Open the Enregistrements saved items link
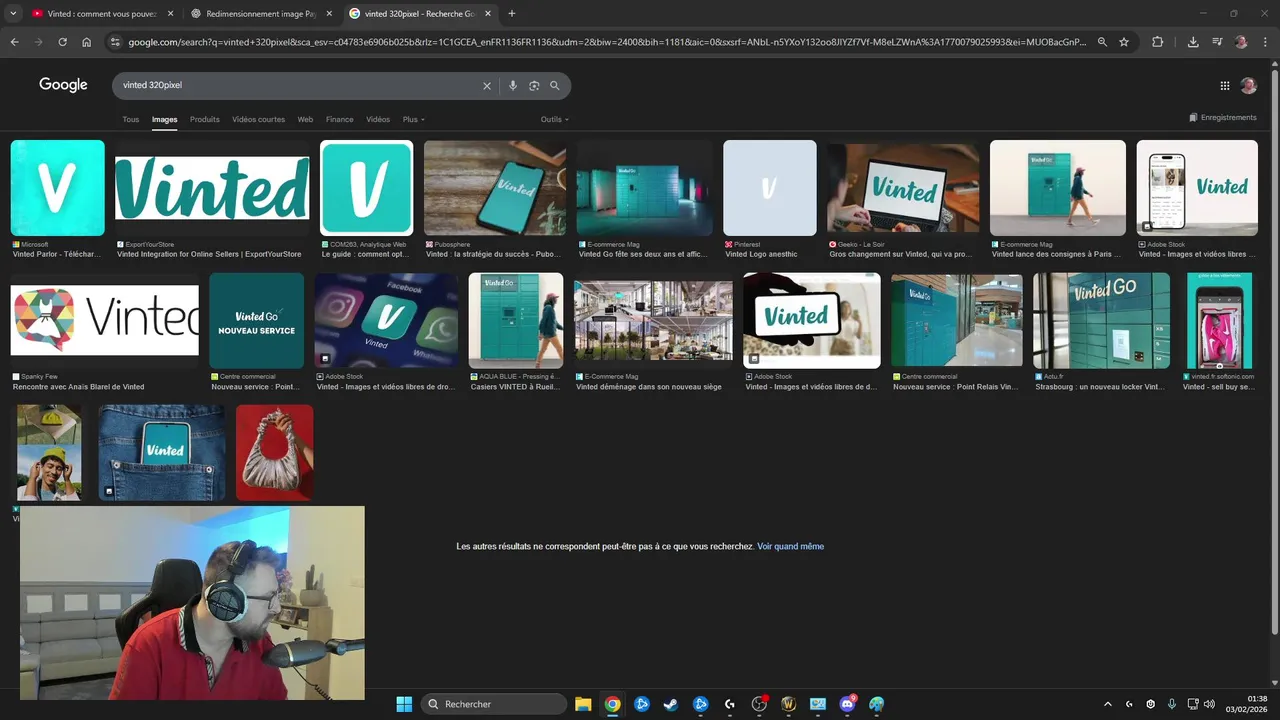This screenshot has width=1280, height=720. coord(1223,118)
